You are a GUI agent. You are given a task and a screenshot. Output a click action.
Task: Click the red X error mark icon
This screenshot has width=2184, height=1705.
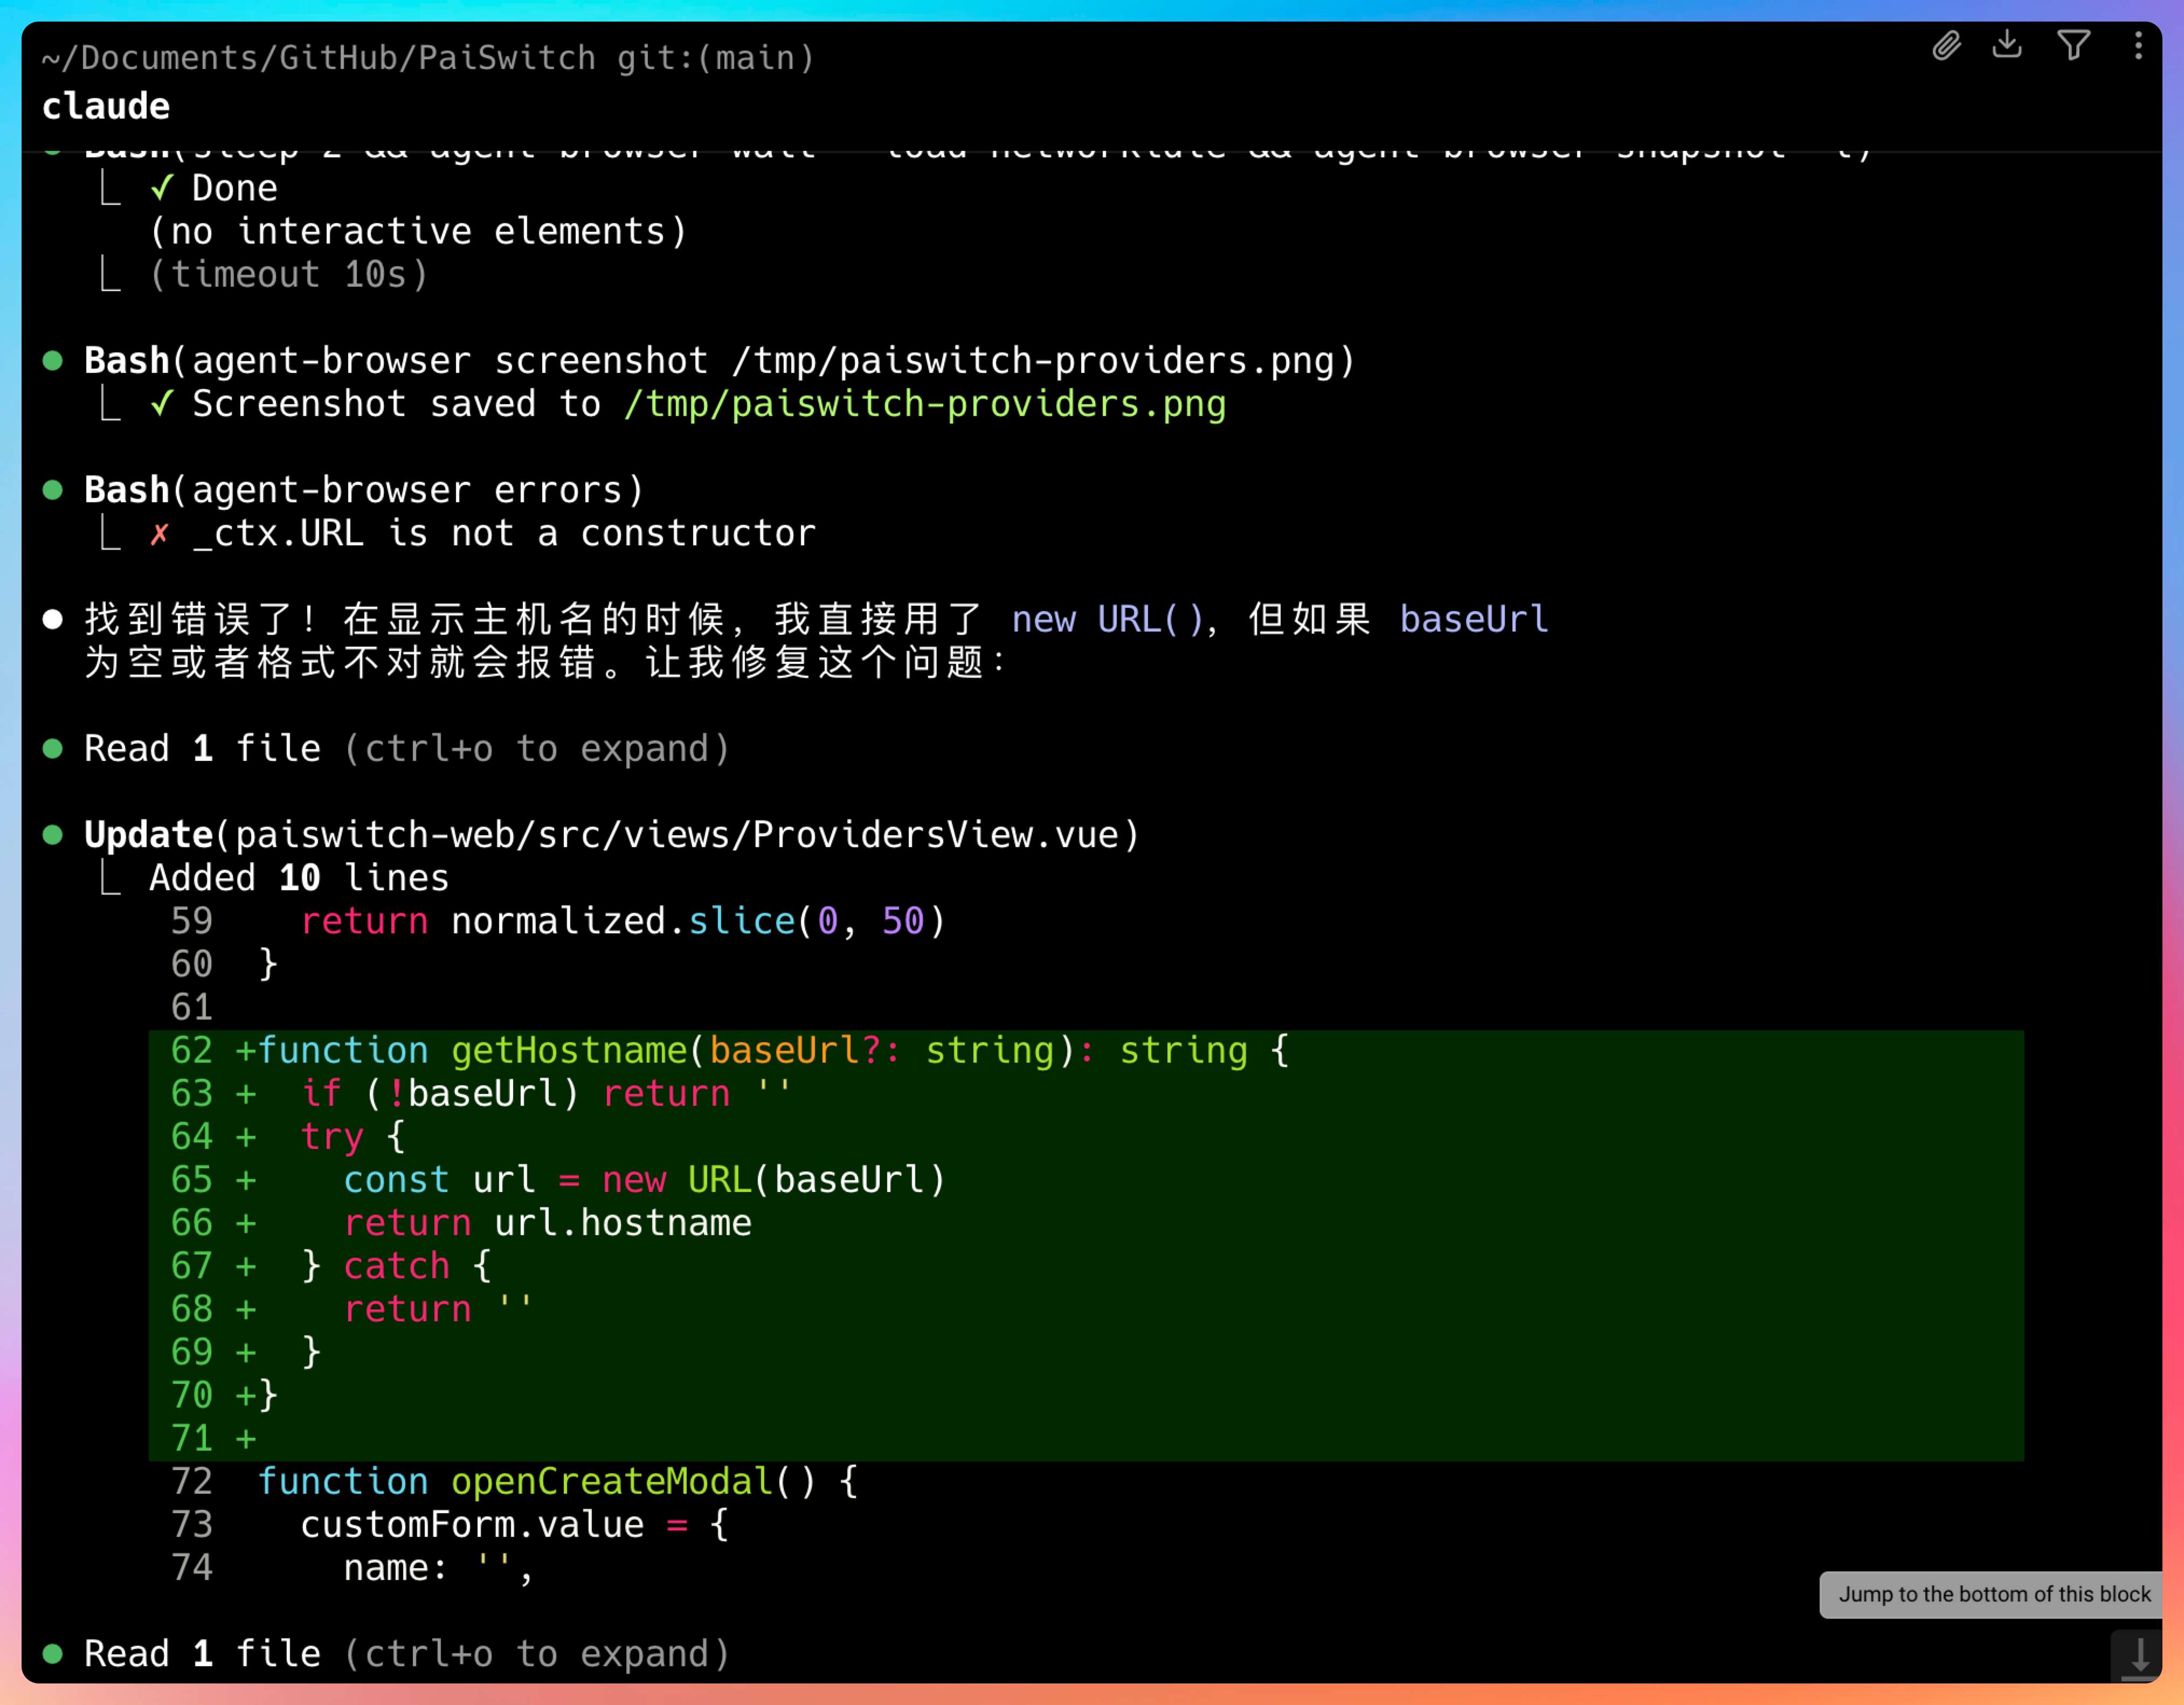[x=159, y=534]
